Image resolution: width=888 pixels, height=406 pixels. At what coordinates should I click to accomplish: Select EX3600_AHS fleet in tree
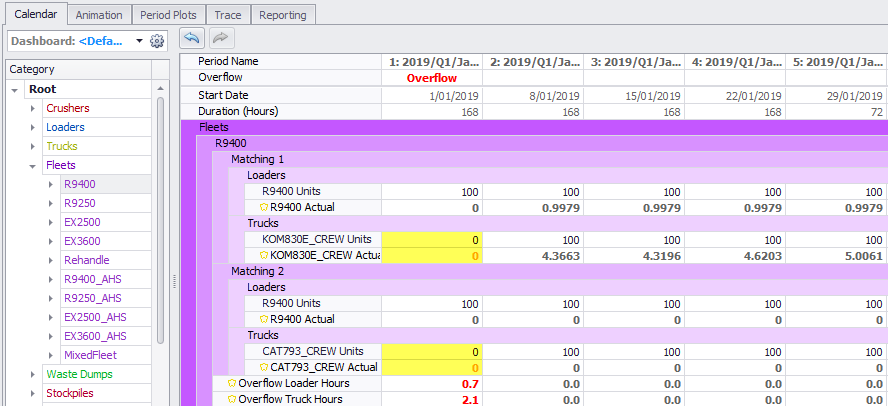tap(95, 336)
